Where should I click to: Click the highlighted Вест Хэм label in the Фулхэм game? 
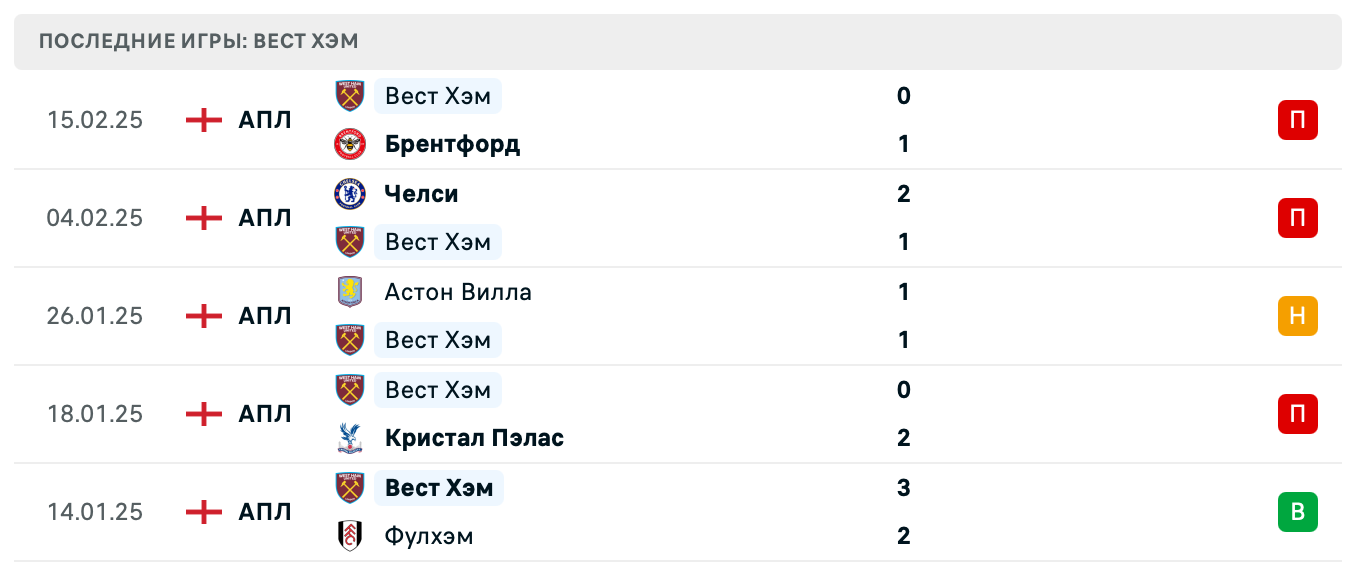[x=439, y=488]
